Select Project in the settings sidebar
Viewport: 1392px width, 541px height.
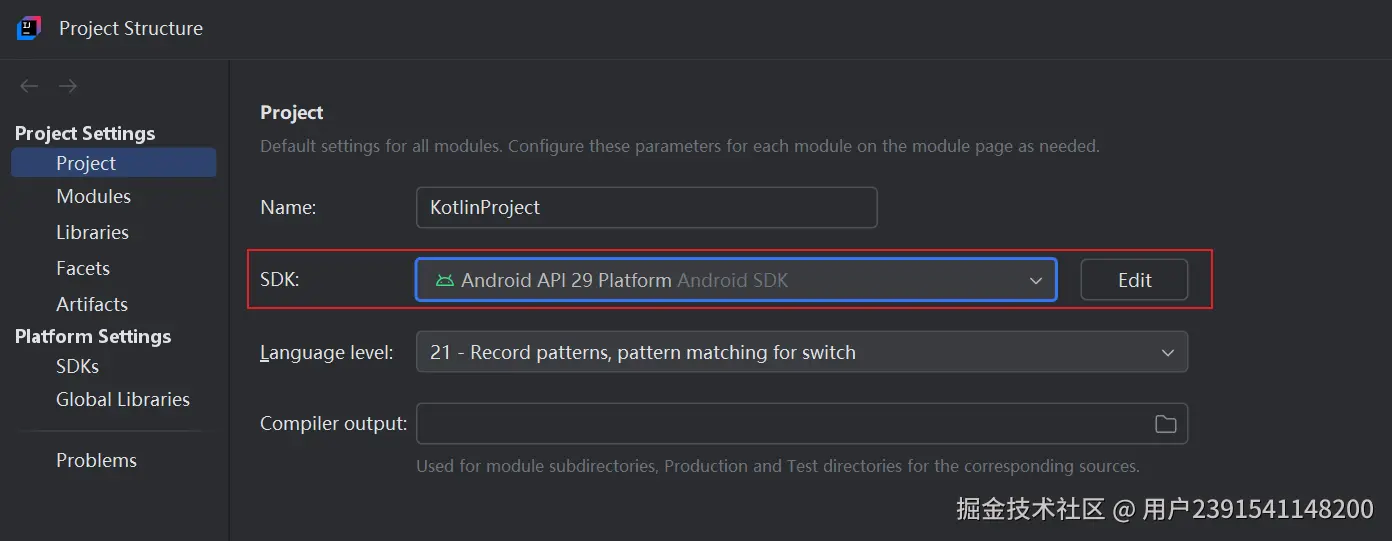coord(86,163)
